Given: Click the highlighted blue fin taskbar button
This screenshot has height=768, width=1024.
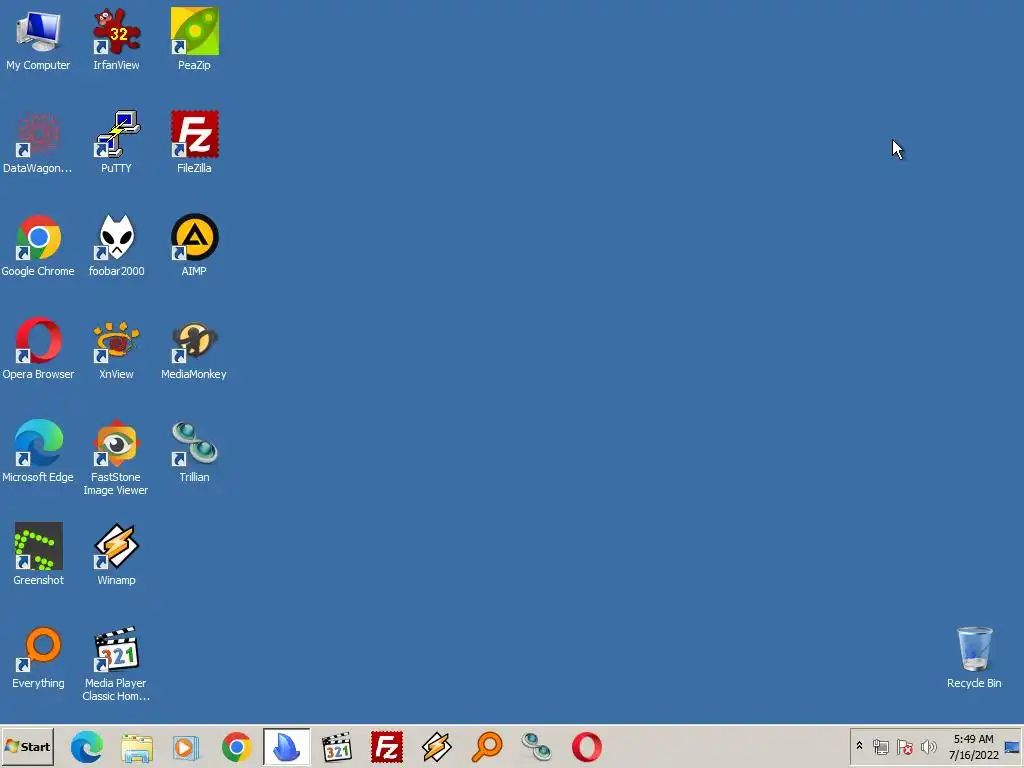Looking at the screenshot, I should [x=287, y=747].
